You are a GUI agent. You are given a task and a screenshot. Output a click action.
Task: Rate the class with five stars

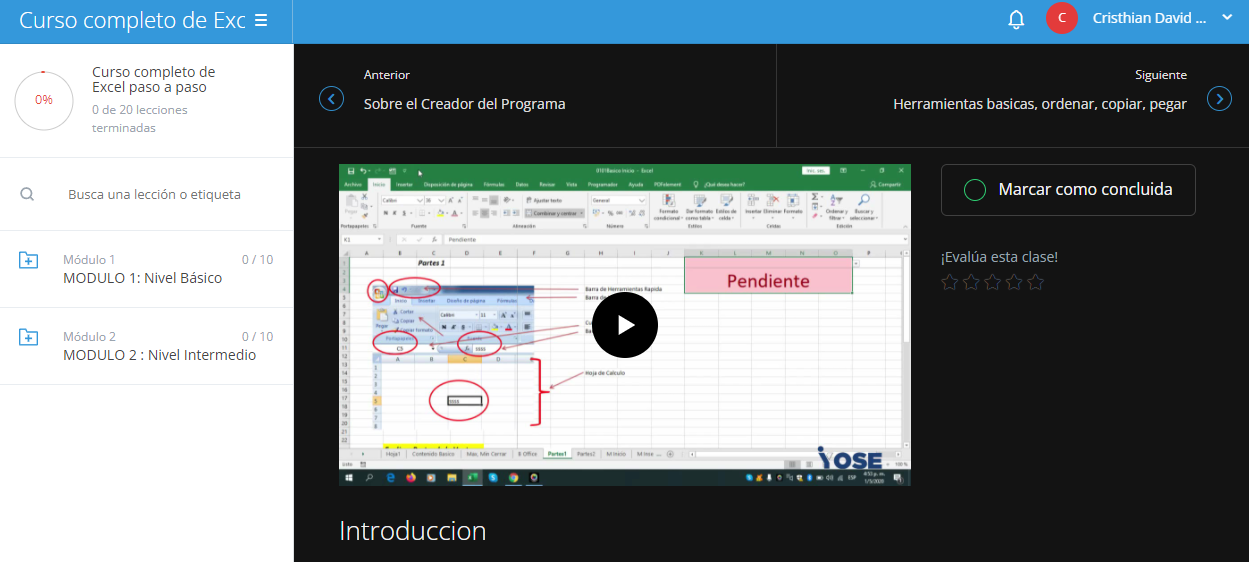1036,283
